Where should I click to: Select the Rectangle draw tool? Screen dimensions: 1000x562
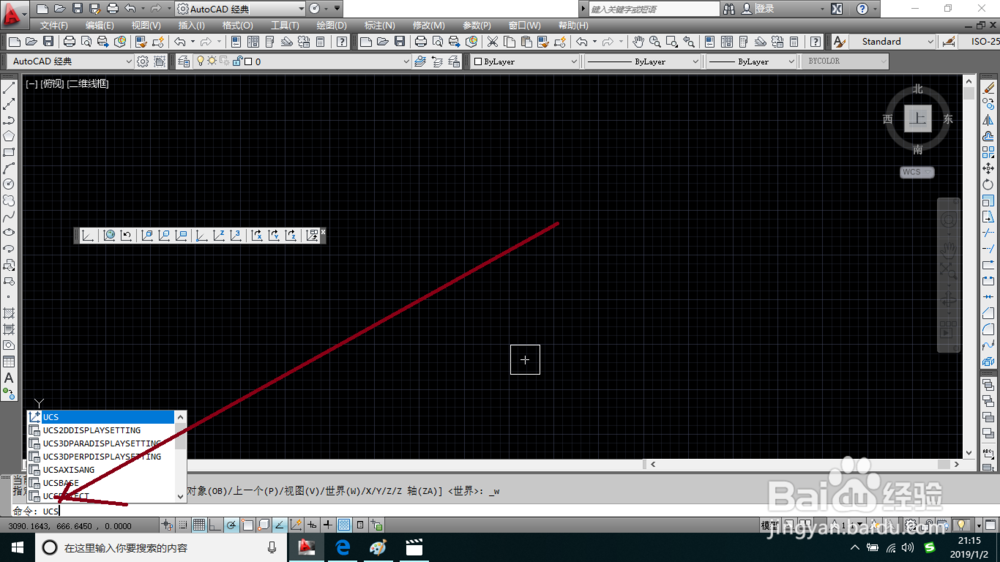click(9, 152)
